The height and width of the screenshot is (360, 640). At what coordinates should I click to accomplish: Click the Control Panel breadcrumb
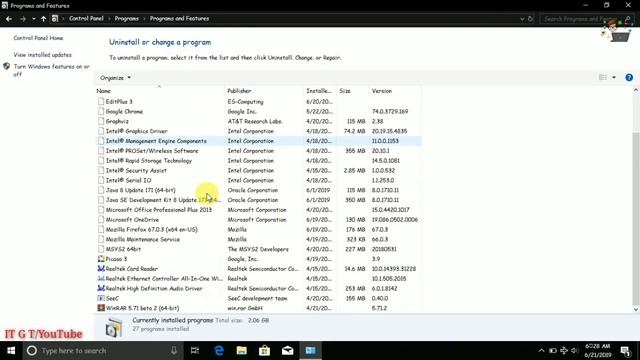(x=86, y=18)
